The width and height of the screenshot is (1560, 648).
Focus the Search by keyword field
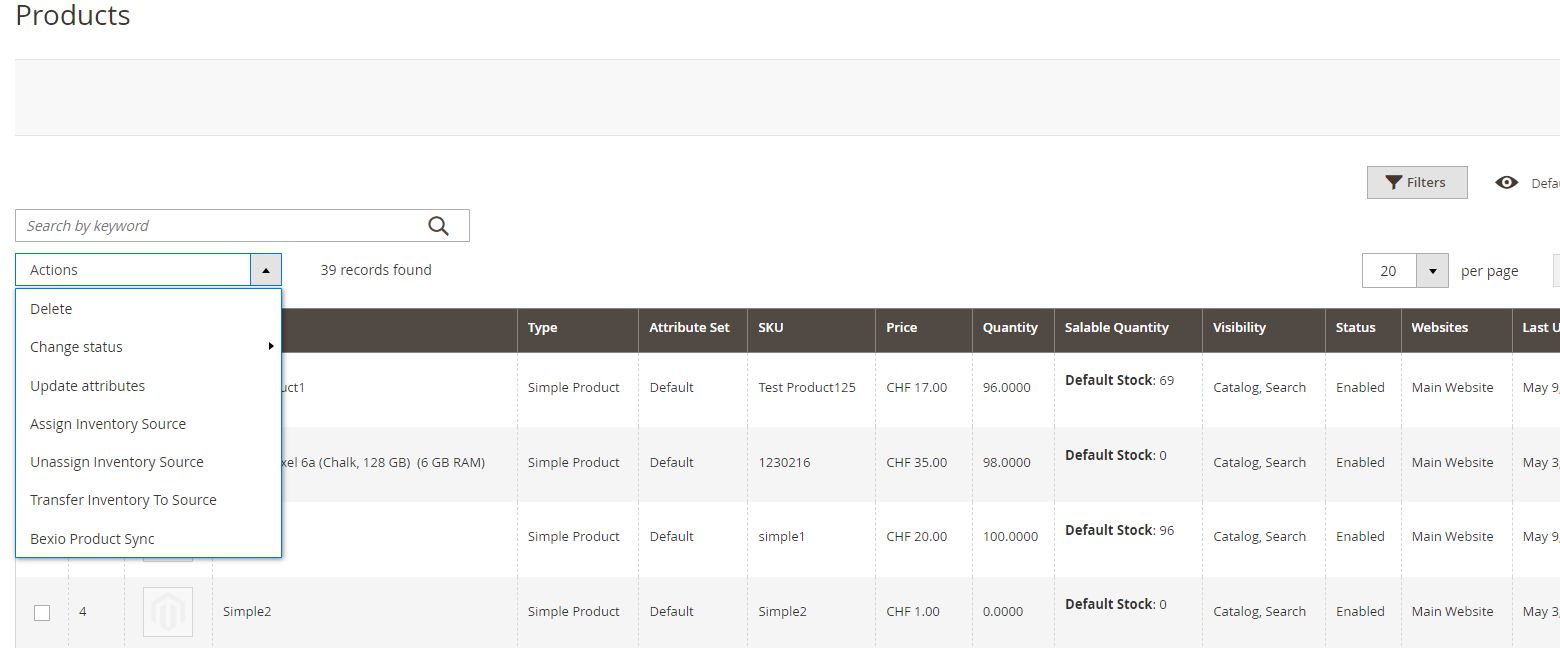coord(220,226)
